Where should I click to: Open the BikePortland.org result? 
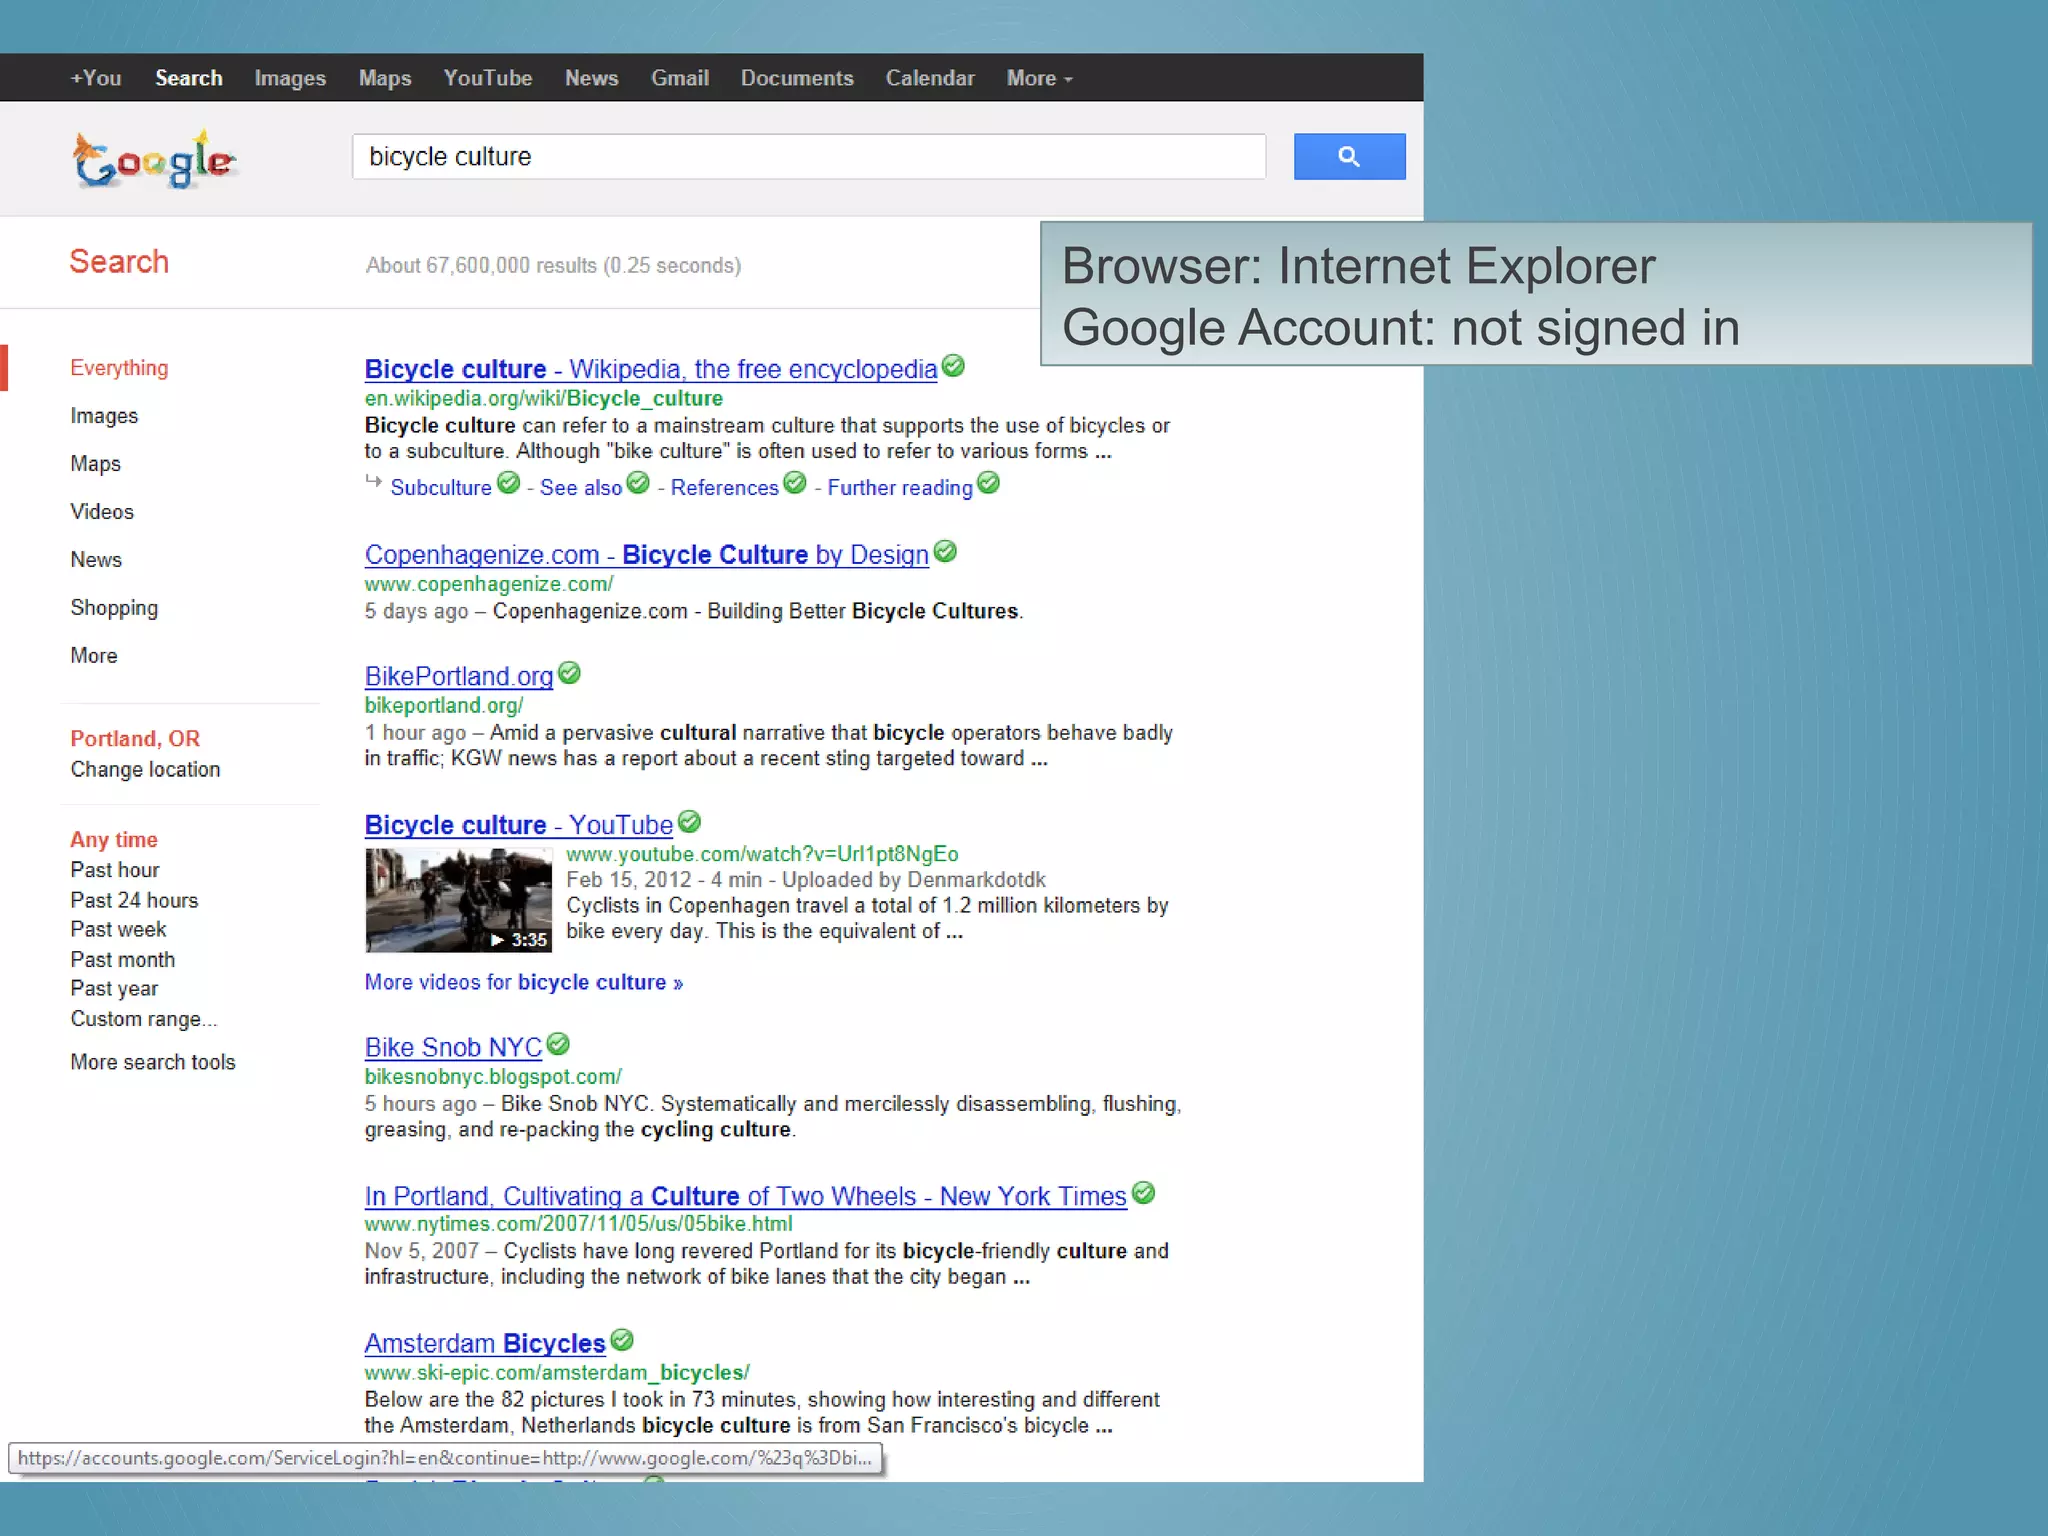459,676
